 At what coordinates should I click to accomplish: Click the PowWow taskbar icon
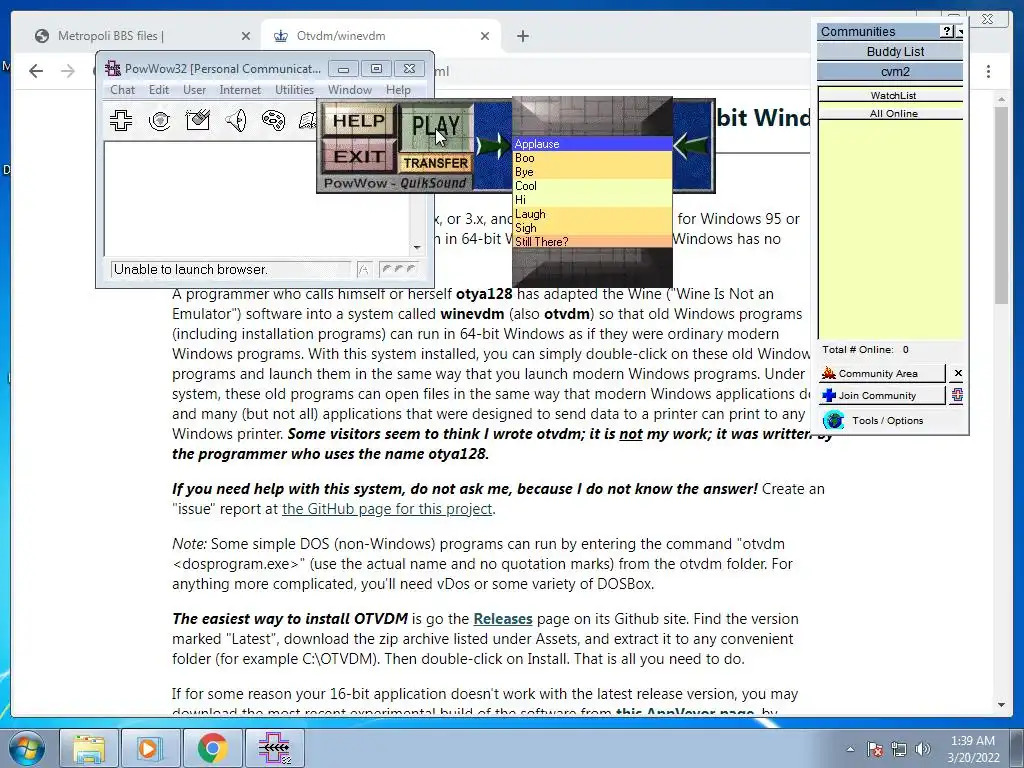[274, 748]
